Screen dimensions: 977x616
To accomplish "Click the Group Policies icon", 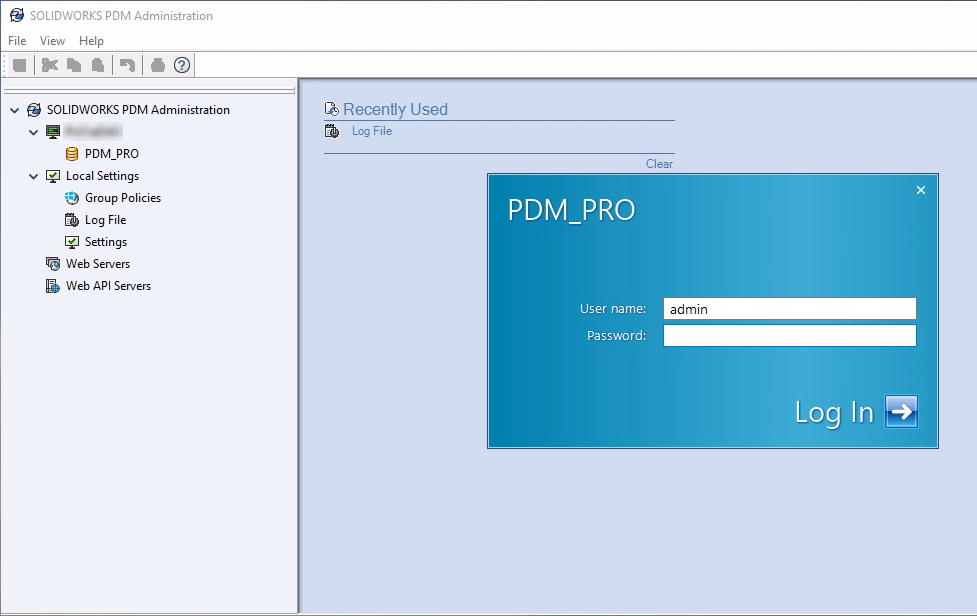I will pos(72,198).
